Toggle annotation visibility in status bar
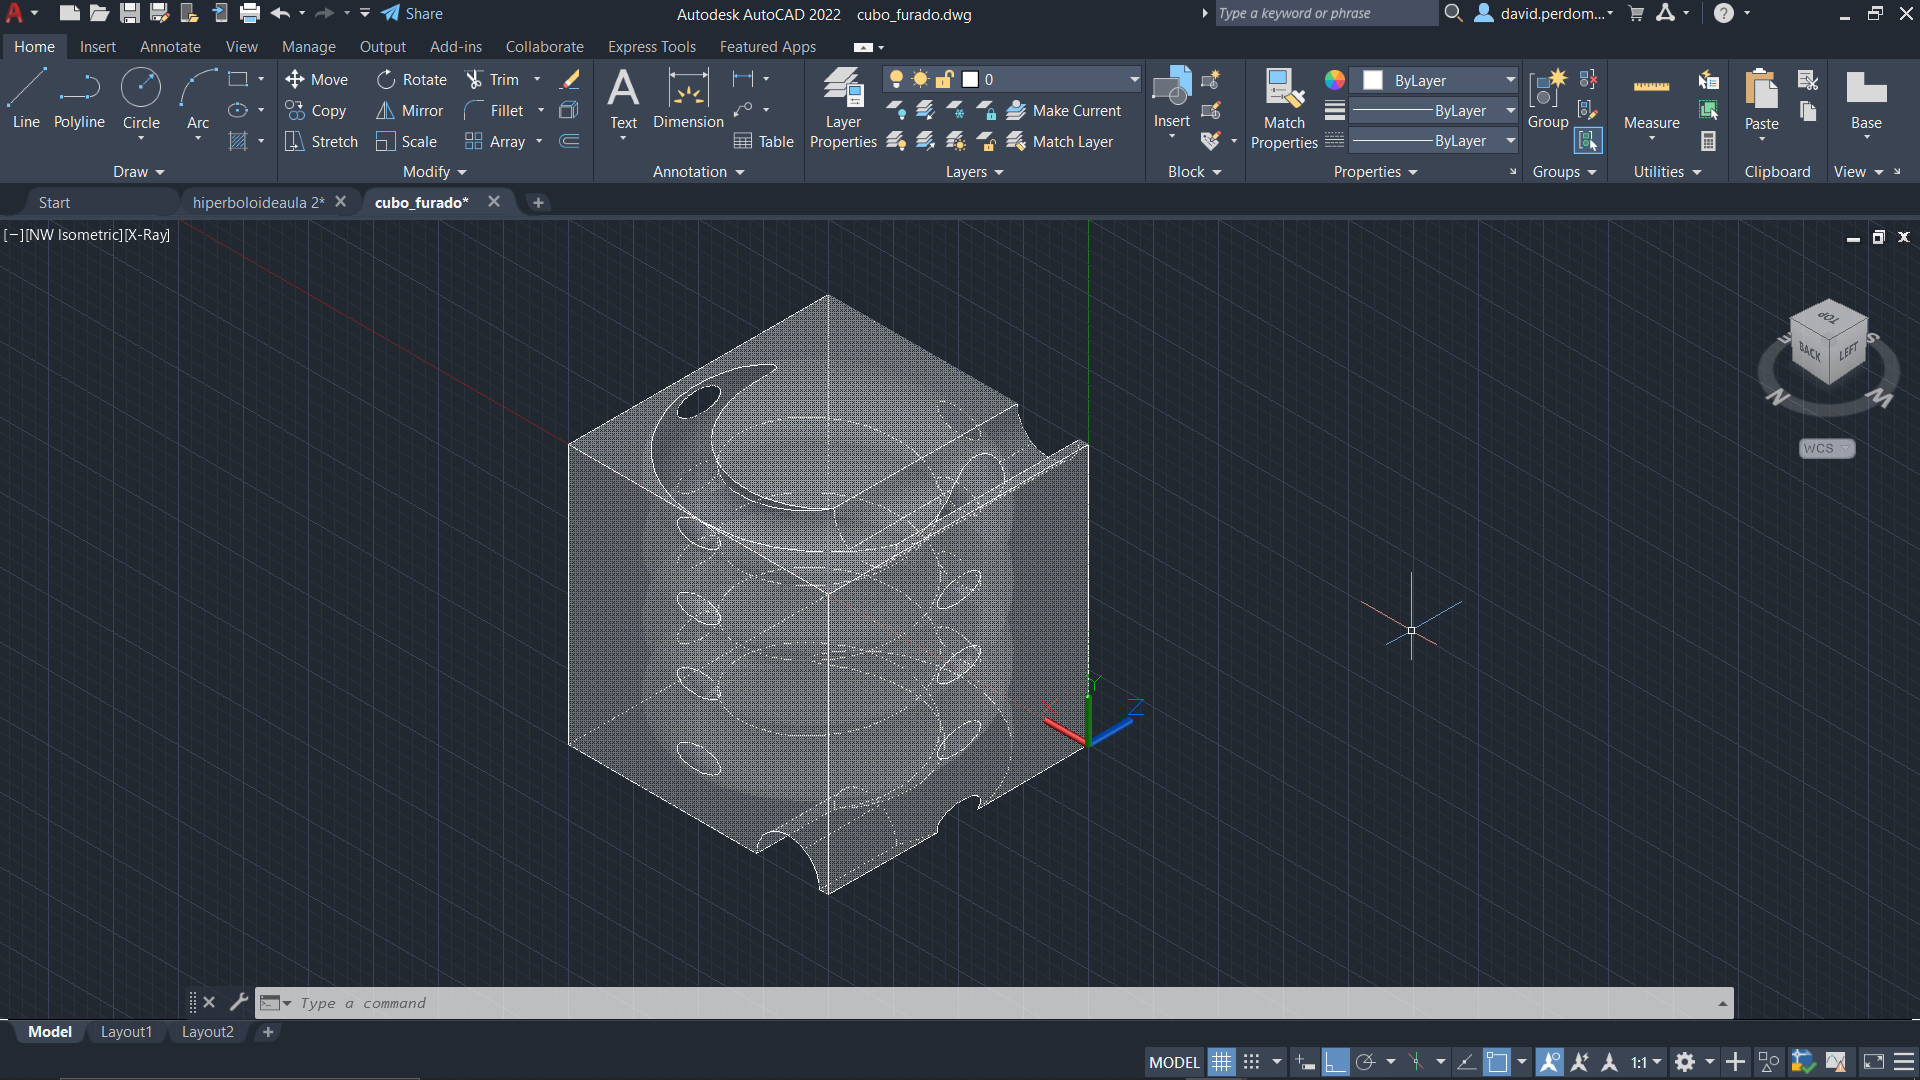Screen dimensions: 1920x1080 1550,1062
